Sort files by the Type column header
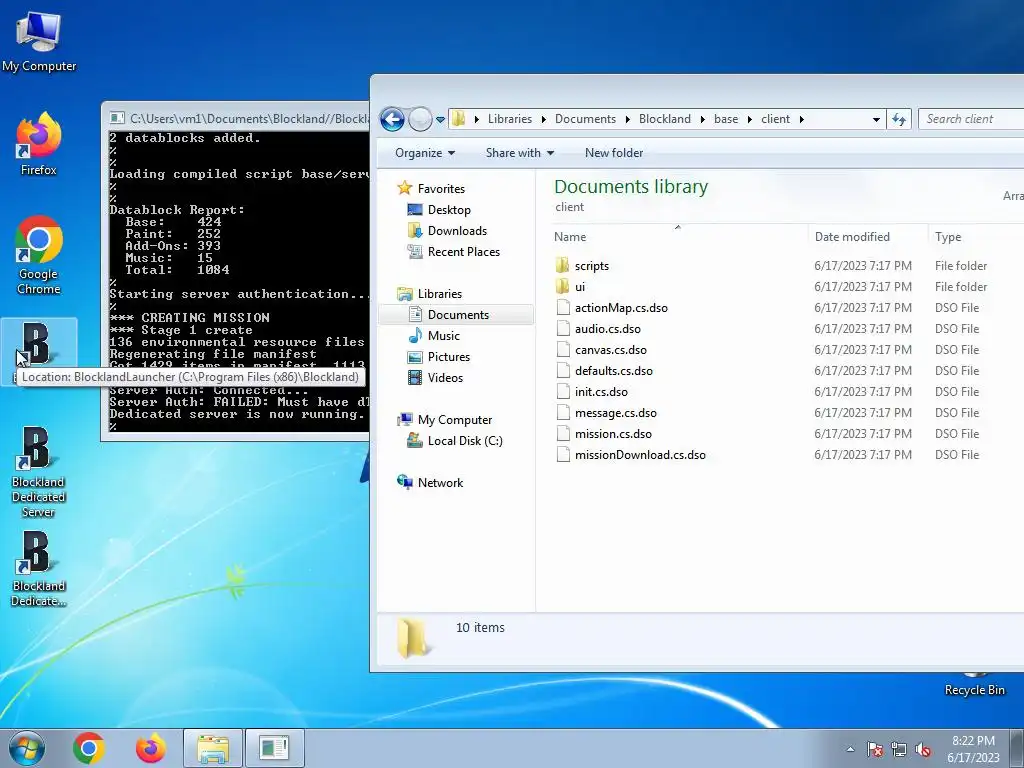This screenshot has width=1024, height=768. pyautogui.click(x=976, y=236)
